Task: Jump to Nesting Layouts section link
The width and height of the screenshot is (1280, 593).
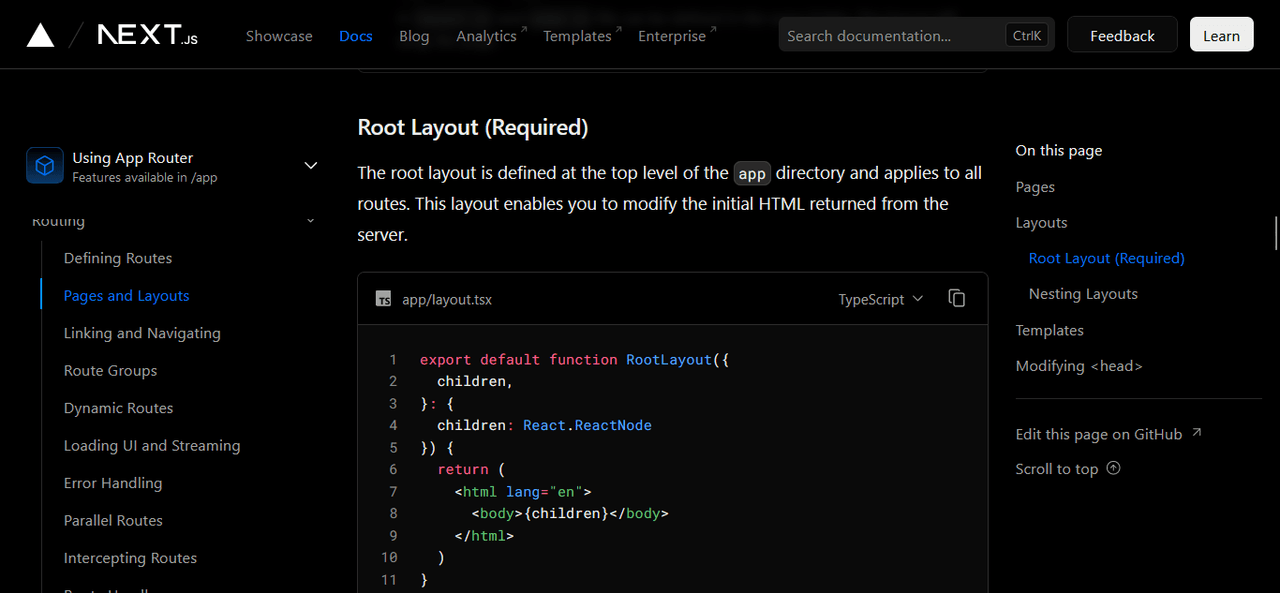Action: point(1083,294)
